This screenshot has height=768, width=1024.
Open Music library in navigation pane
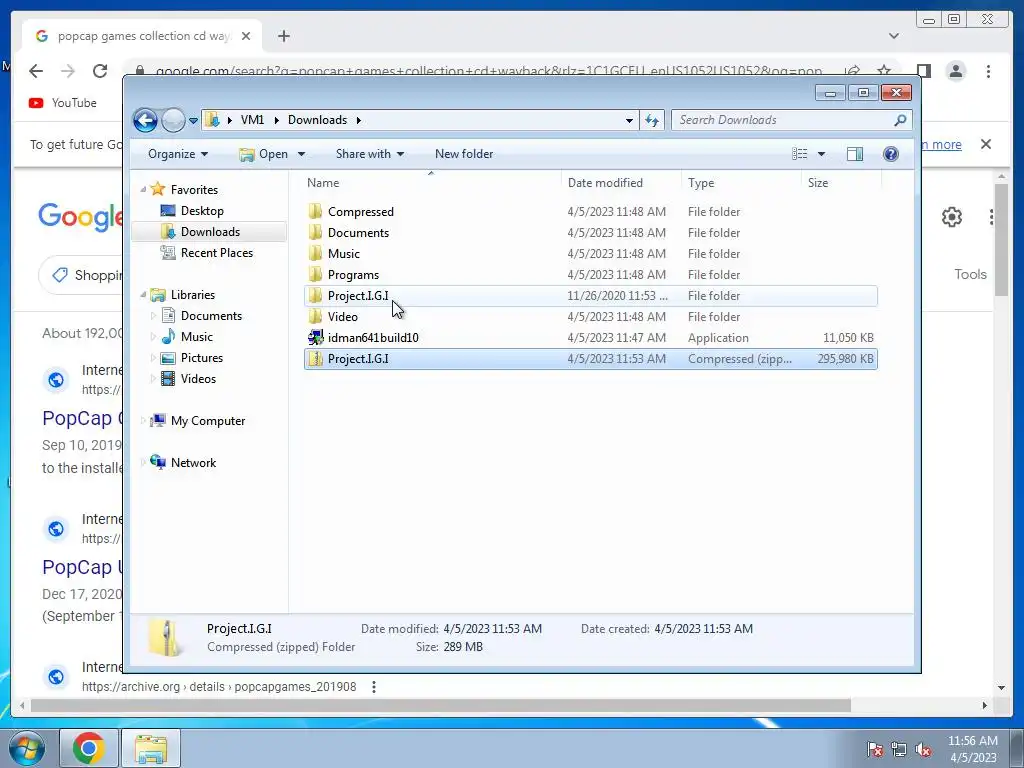tap(196, 337)
